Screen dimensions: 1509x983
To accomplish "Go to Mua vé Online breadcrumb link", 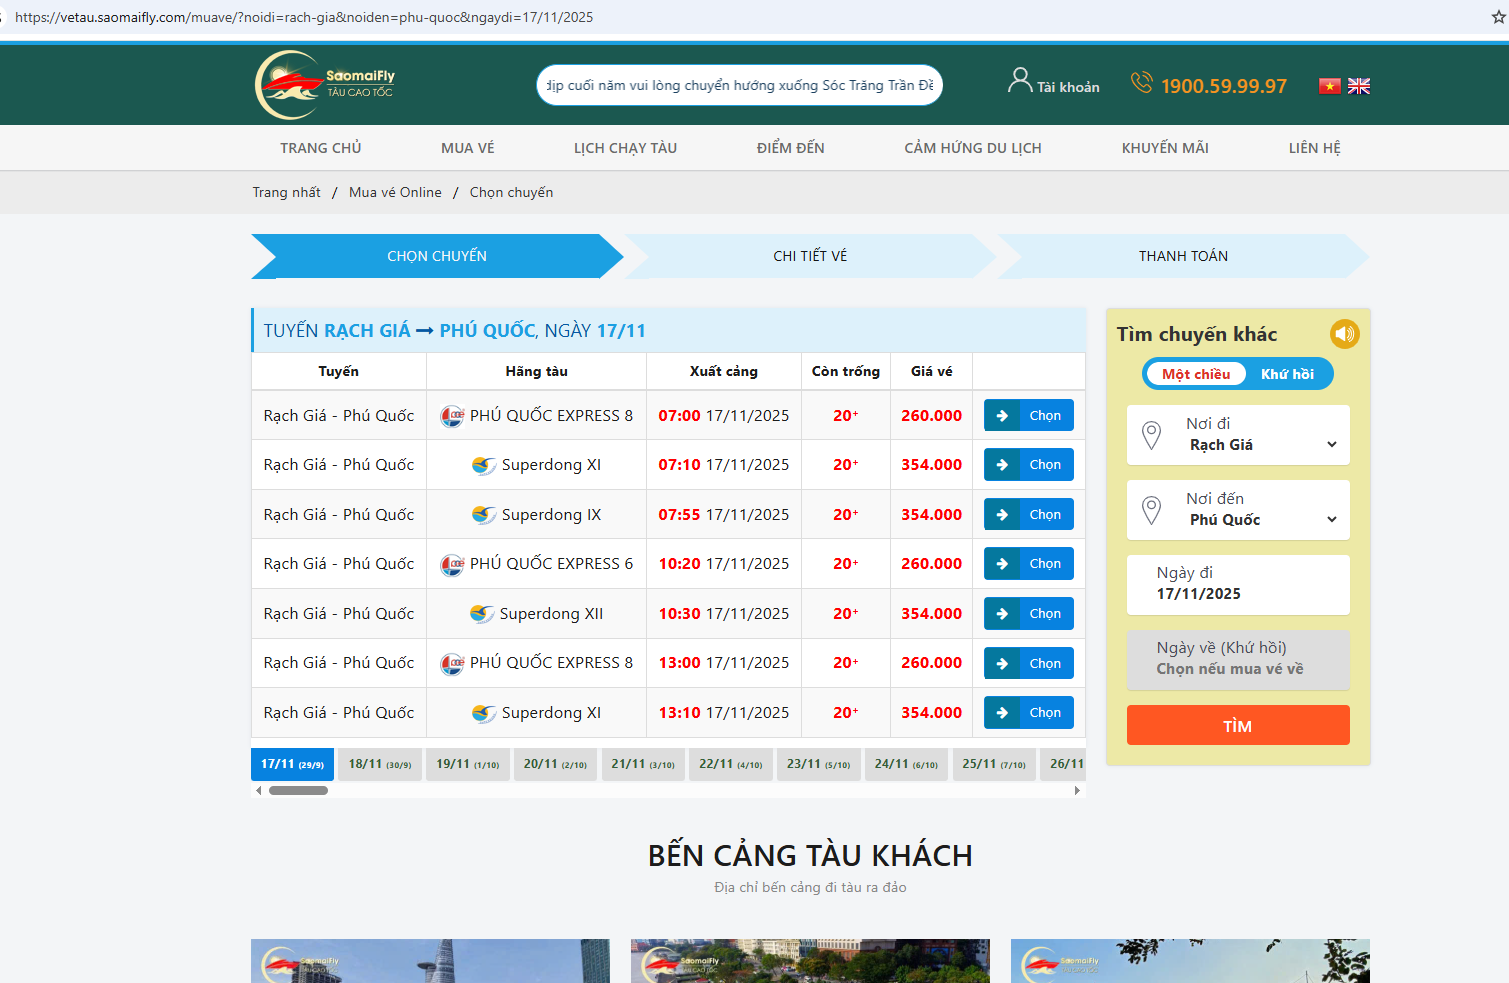I will (395, 192).
